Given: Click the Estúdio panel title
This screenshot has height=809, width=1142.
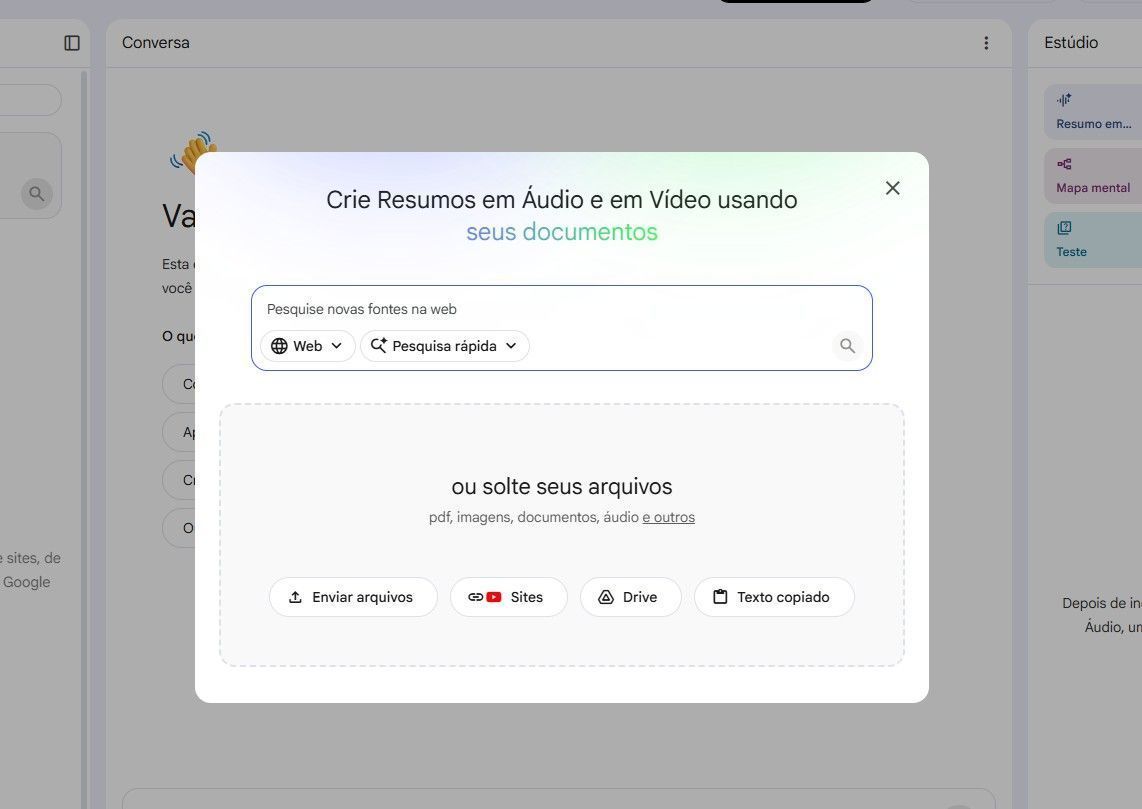Looking at the screenshot, I should [x=1071, y=43].
